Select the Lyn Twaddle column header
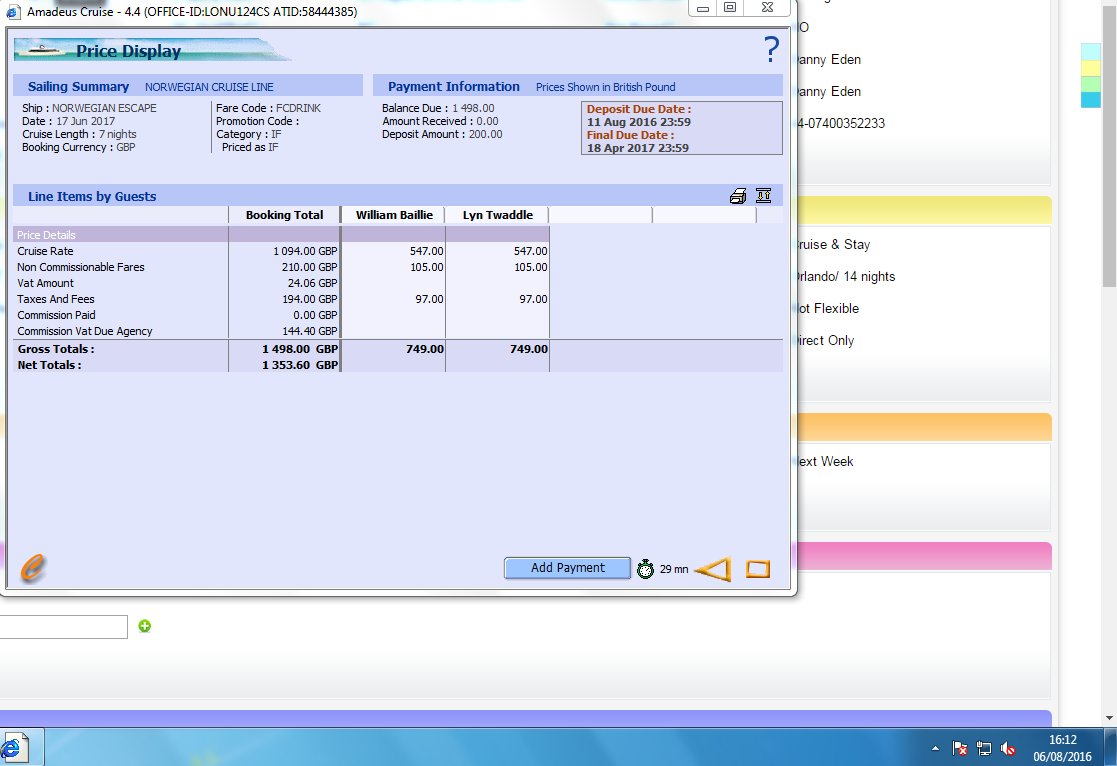This screenshot has width=1117, height=766. (498, 215)
